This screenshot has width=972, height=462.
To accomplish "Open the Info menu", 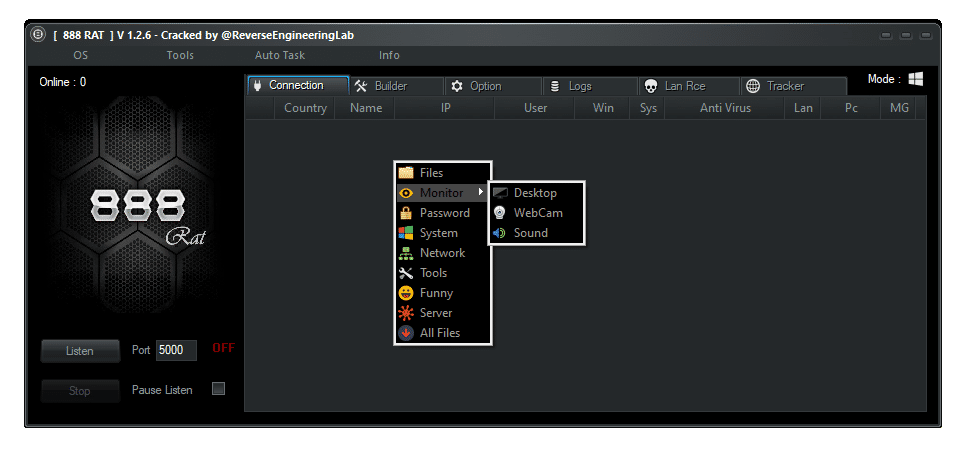I will pyautogui.click(x=389, y=55).
